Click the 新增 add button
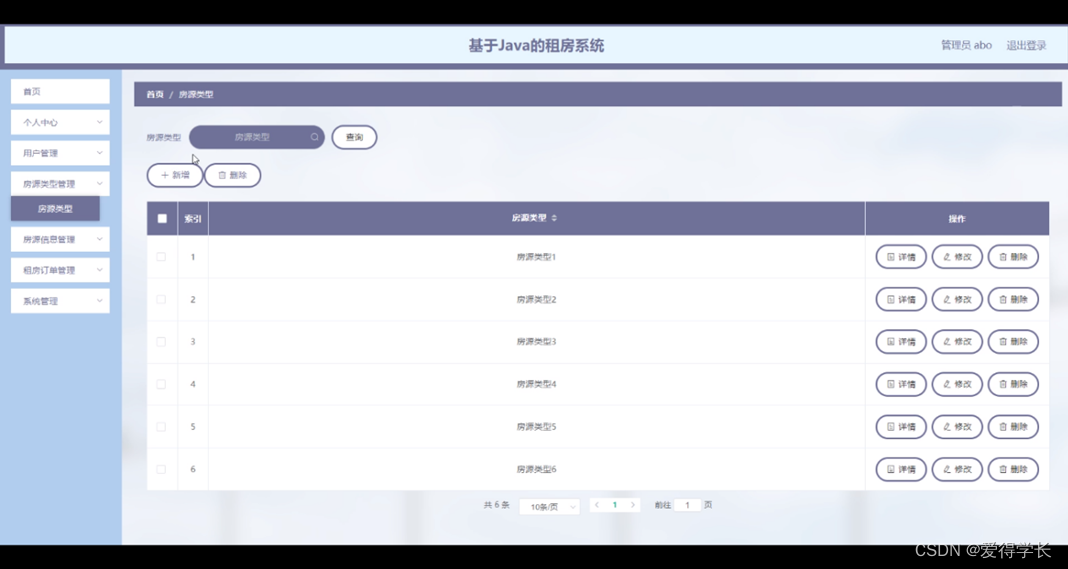This screenshot has width=1068, height=569. (x=175, y=175)
